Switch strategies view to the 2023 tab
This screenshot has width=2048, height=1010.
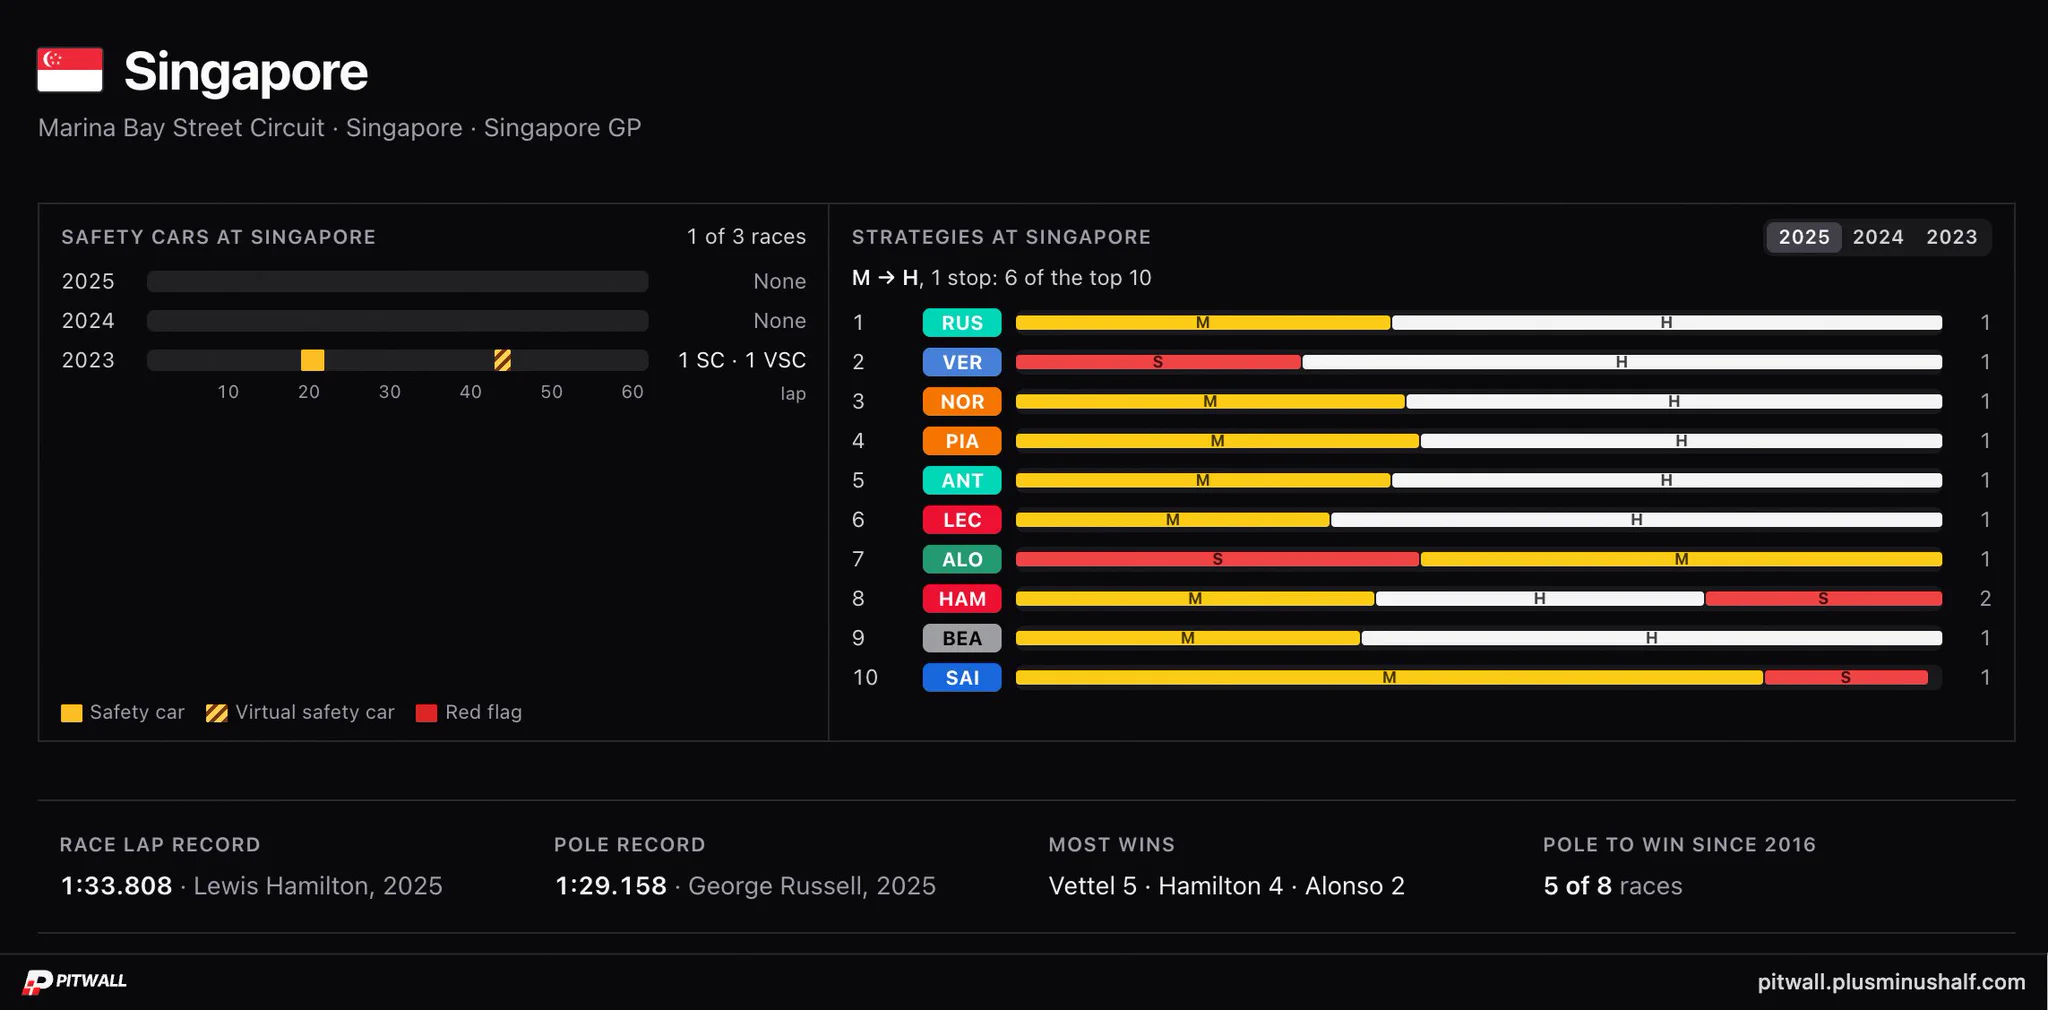(1951, 237)
